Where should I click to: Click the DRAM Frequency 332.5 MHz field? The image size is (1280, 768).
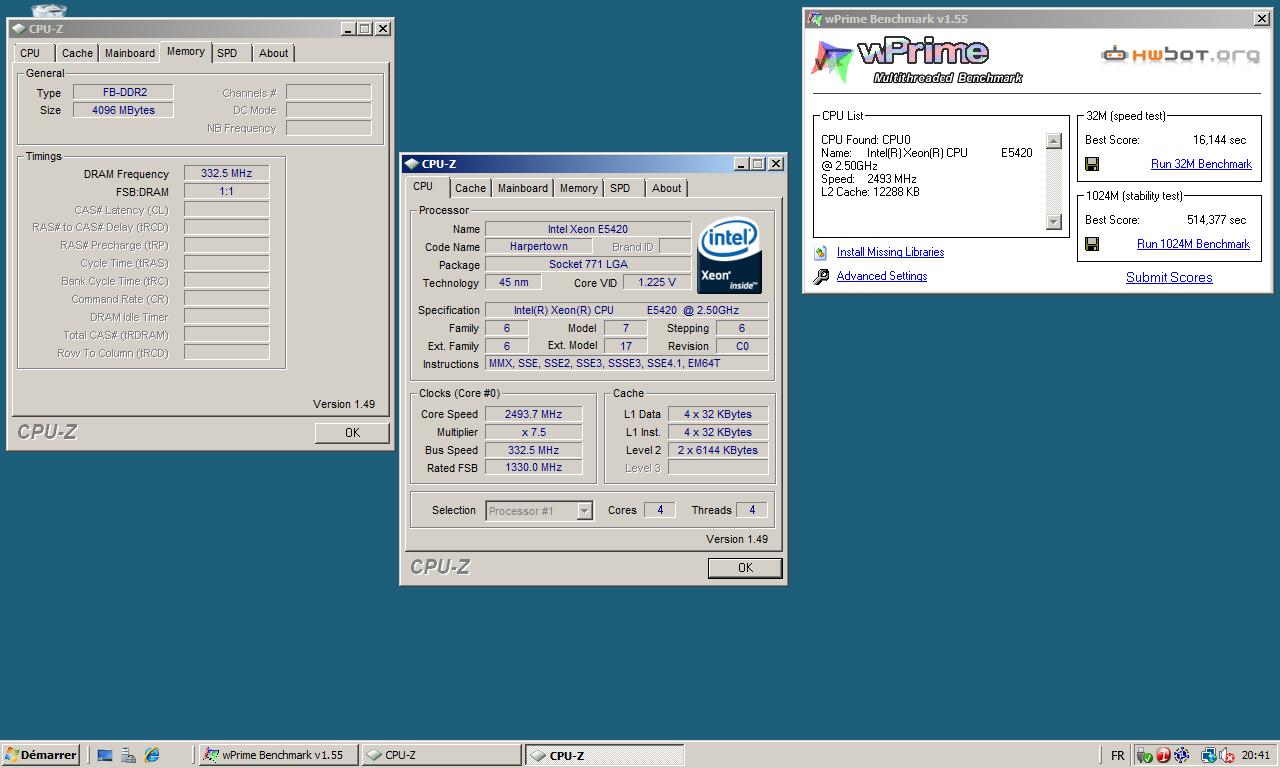[x=226, y=174]
